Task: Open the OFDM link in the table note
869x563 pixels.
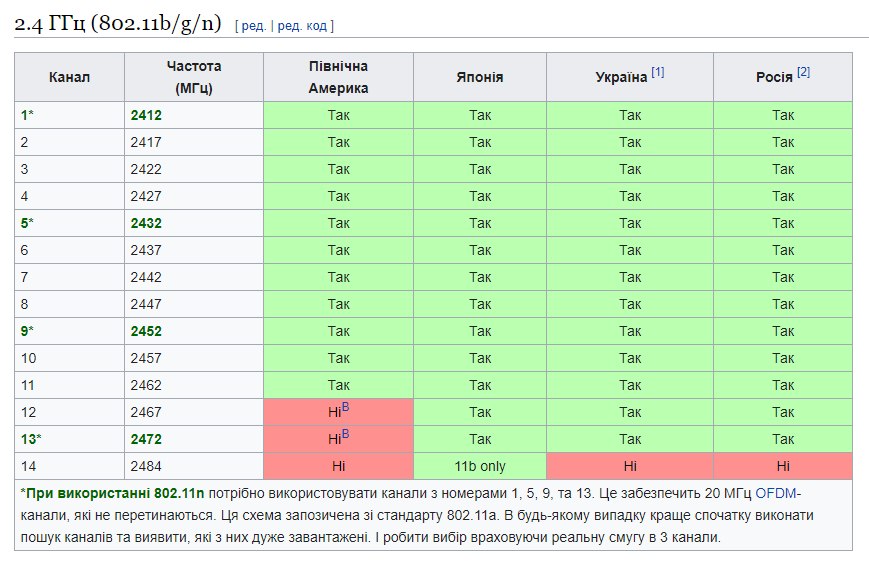Action: pyautogui.click(x=775, y=493)
